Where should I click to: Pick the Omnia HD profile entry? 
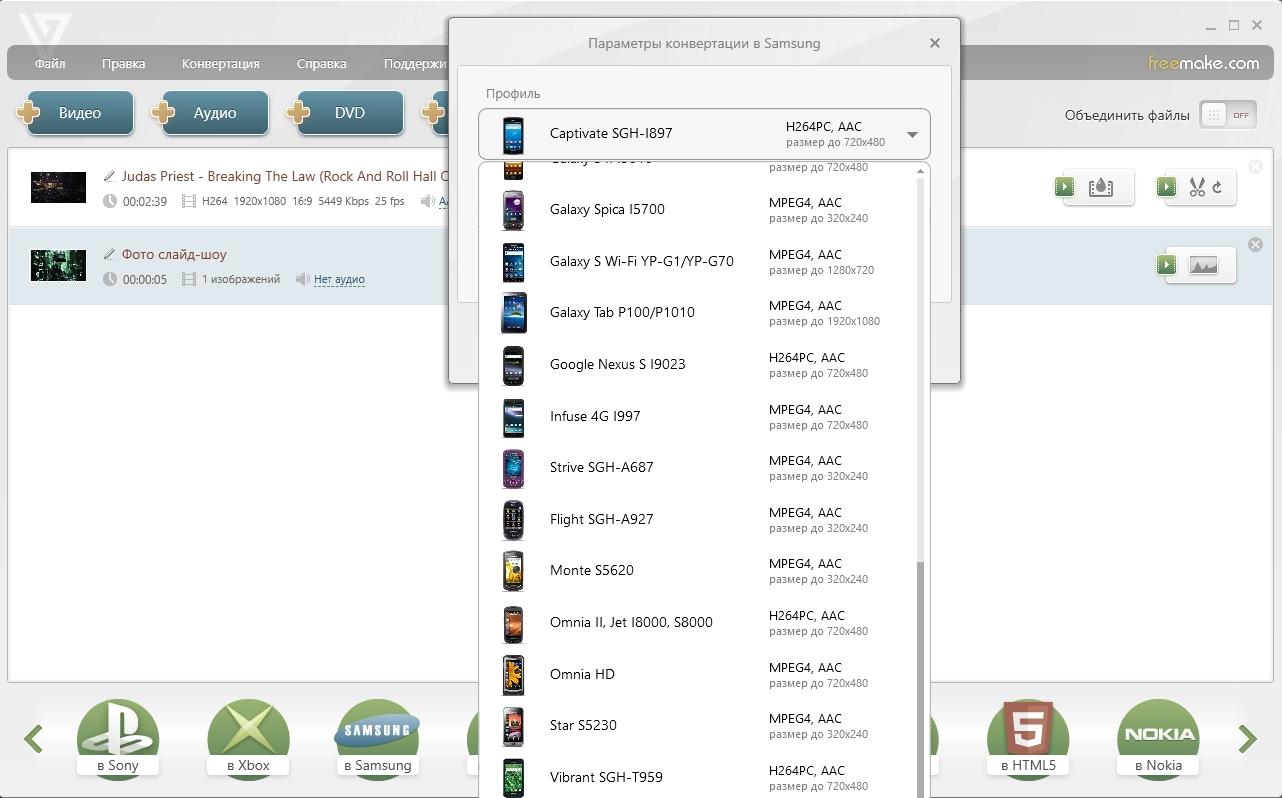[704, 675]
